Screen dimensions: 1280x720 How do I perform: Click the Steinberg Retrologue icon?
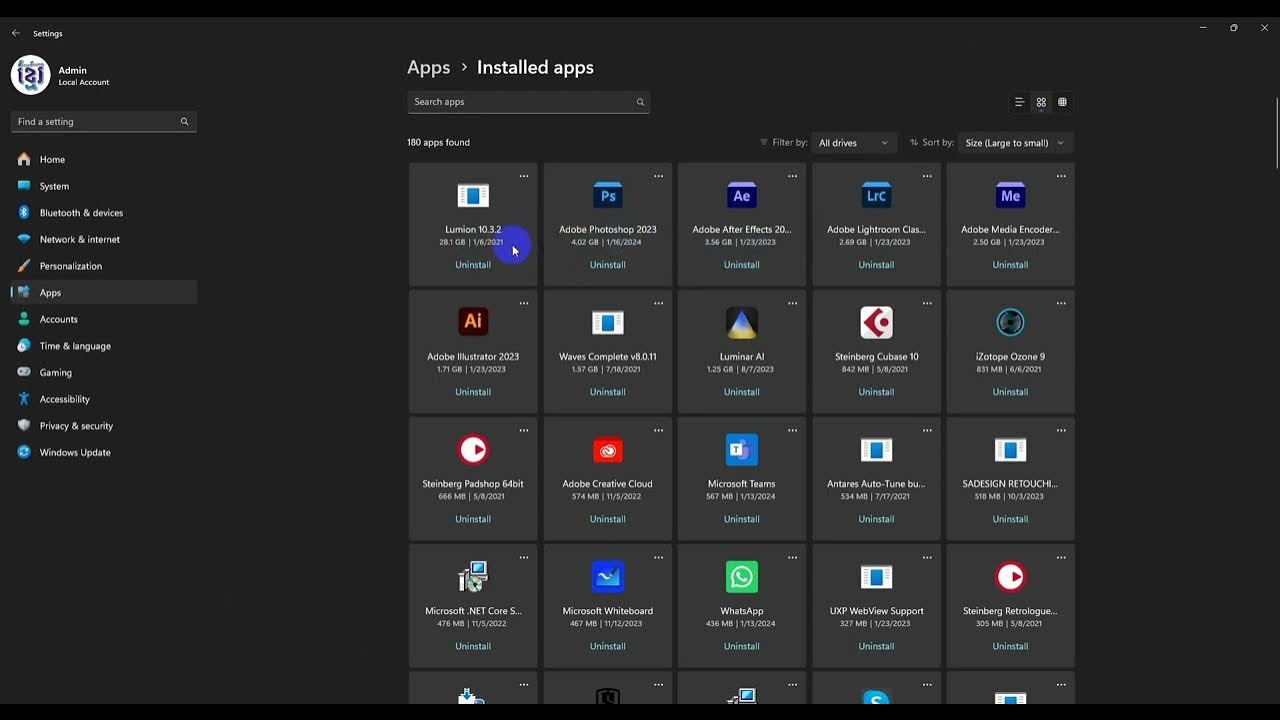(x=1010, y=577)
